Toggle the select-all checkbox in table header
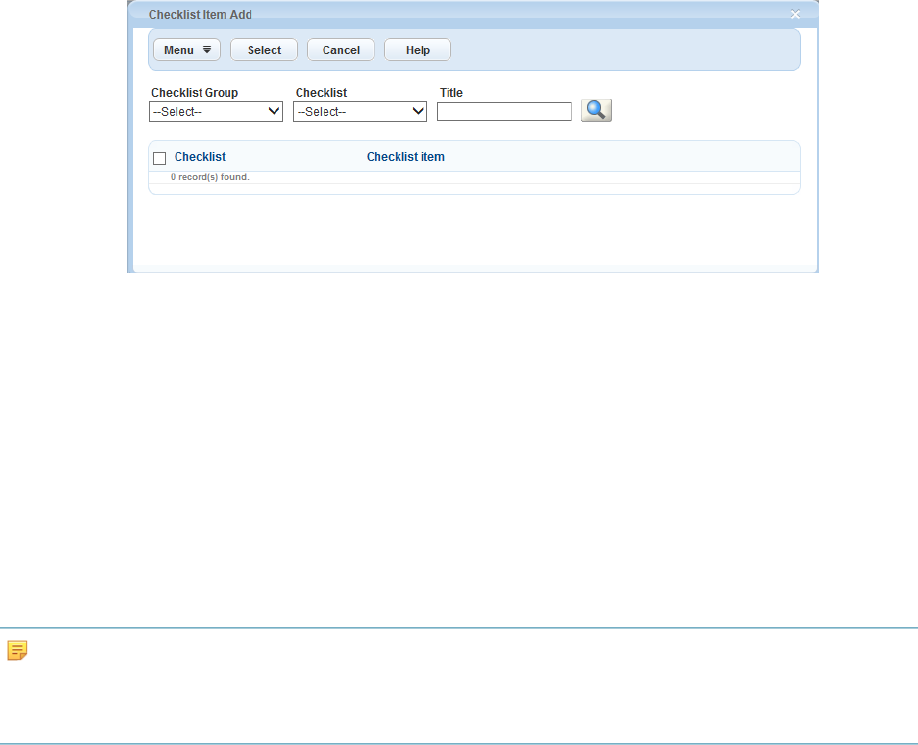918x745 pixels. click(x=159, y=158)
